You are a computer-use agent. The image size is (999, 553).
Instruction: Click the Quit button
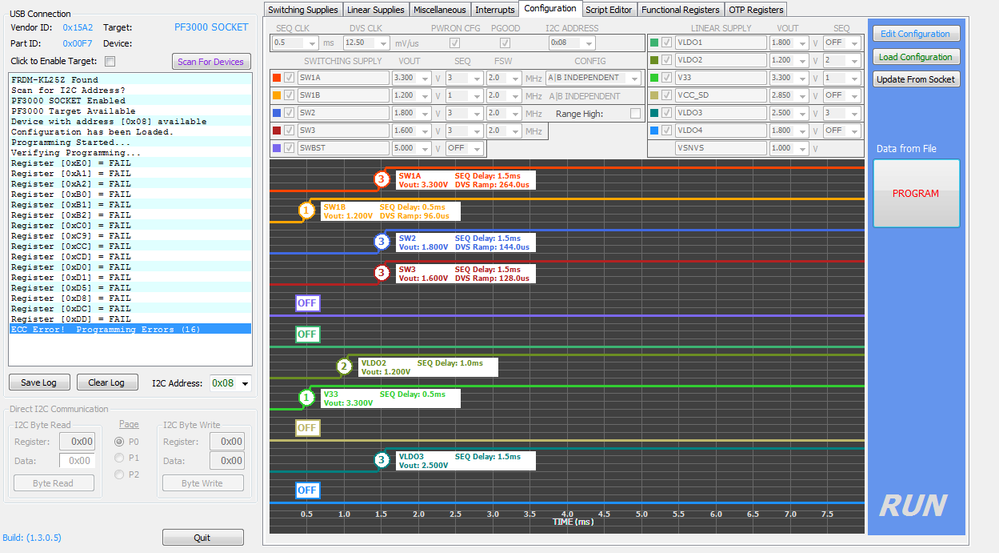(x=202, y=538)
